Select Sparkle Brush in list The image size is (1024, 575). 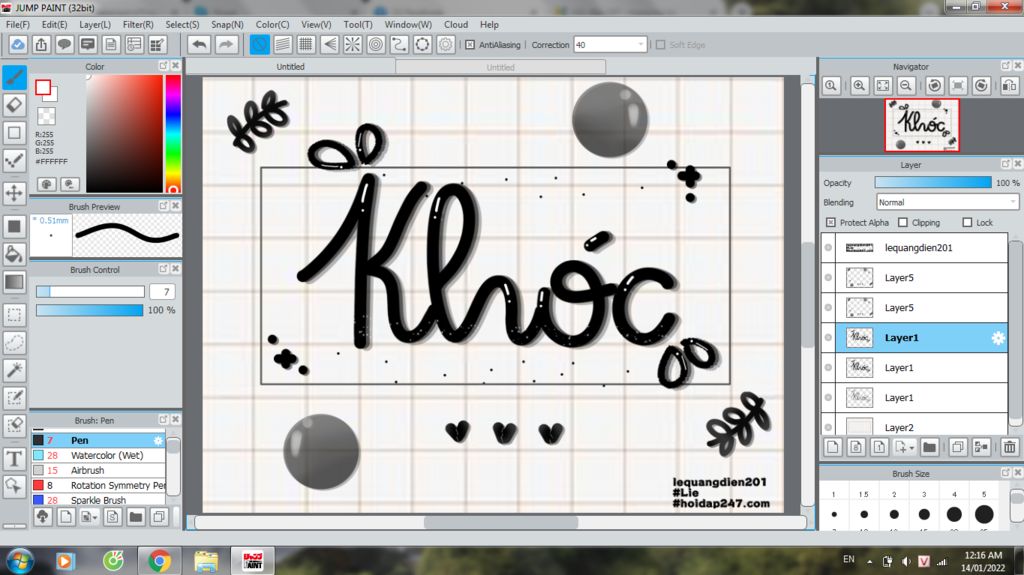(x=98, y=500)
